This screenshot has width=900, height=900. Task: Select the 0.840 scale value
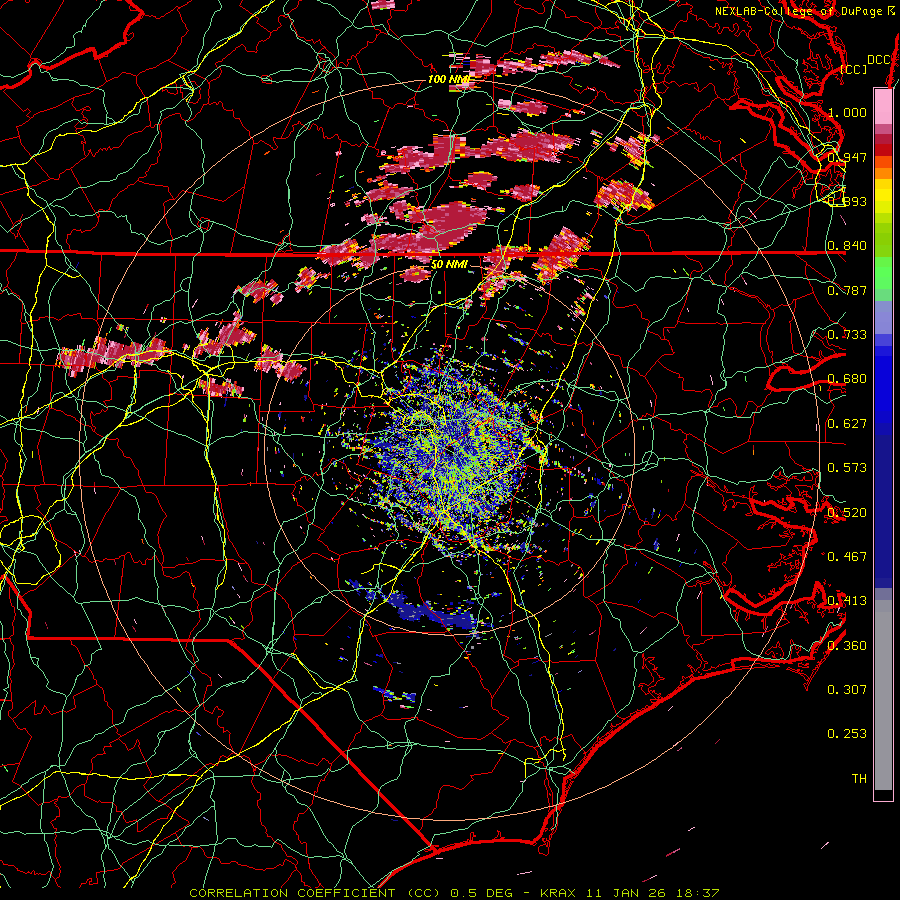[847, 246]
